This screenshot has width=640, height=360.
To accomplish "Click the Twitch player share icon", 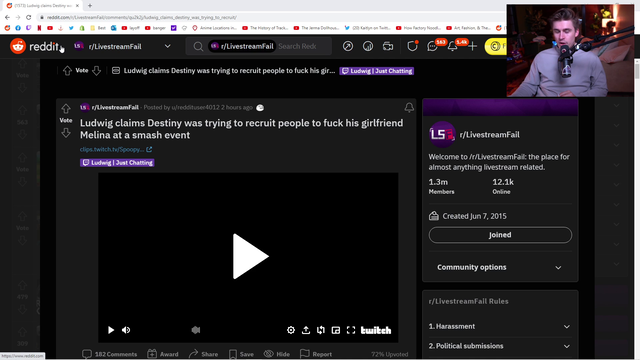I will tap(306, 330).
